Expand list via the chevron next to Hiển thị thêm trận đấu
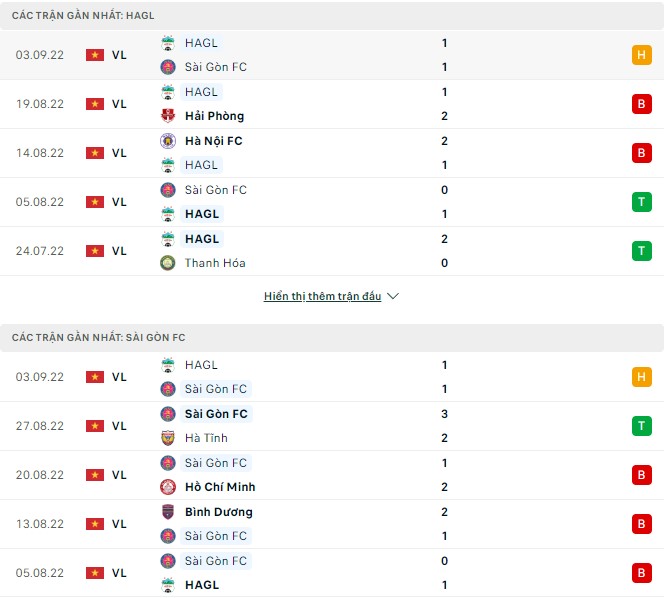Image resolution: width=670 pixels, height=598 pixels. click(393, 297)
